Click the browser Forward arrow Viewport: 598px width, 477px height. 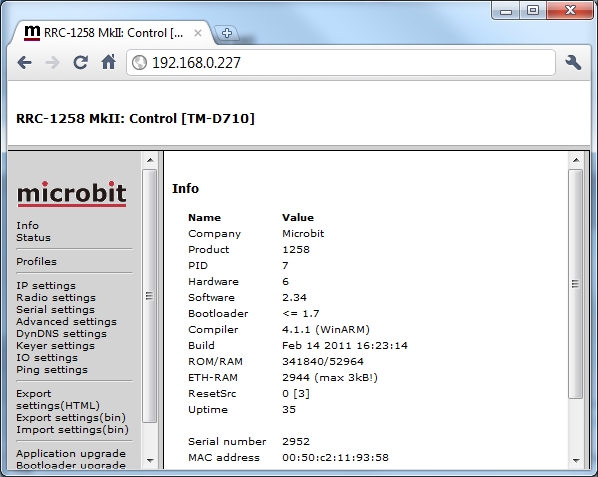coord(52,63)
